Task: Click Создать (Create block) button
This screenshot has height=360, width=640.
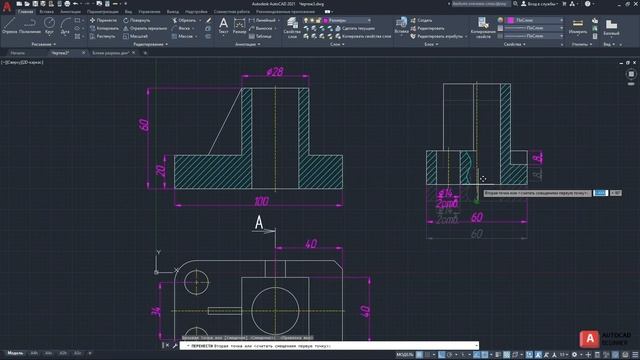Action: tap(421, 20)
